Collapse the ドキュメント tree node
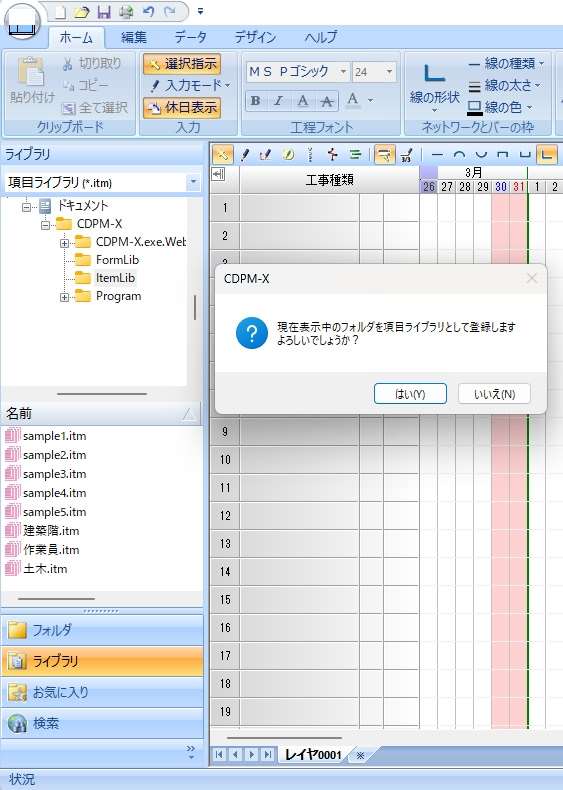 click(x=26, y=206)
